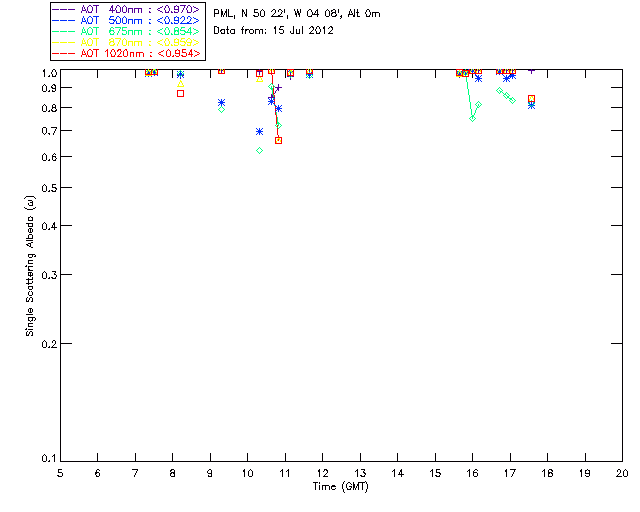Screen dimensions: 640x512
Task: Click the legend entry AOT 870nm <0.959>
Action: tap(126, 42)
